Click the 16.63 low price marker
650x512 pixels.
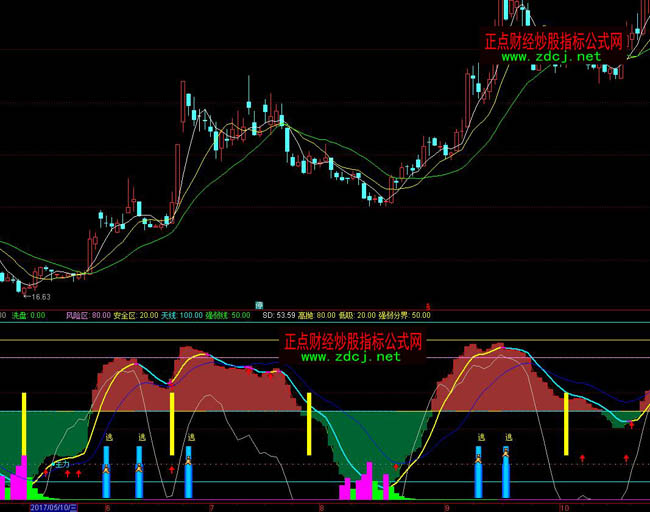38,297
